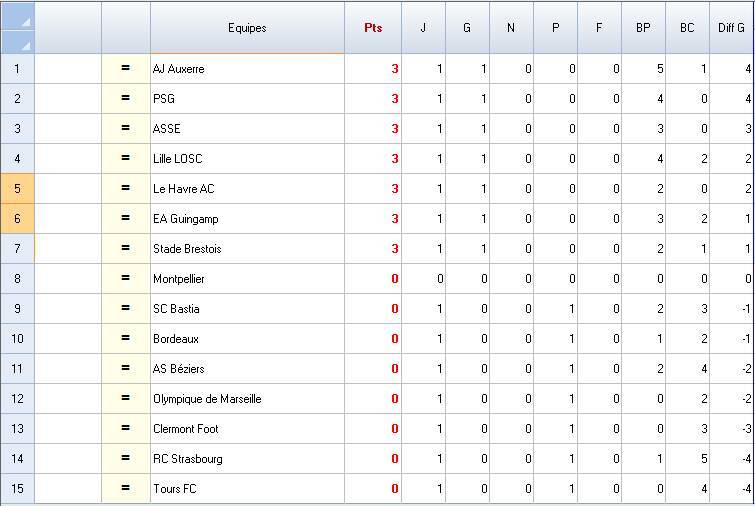Click the Diff G column header
The width and height of the screenshot is (755, 506).
pyautogui.click(x=731, y=28)
